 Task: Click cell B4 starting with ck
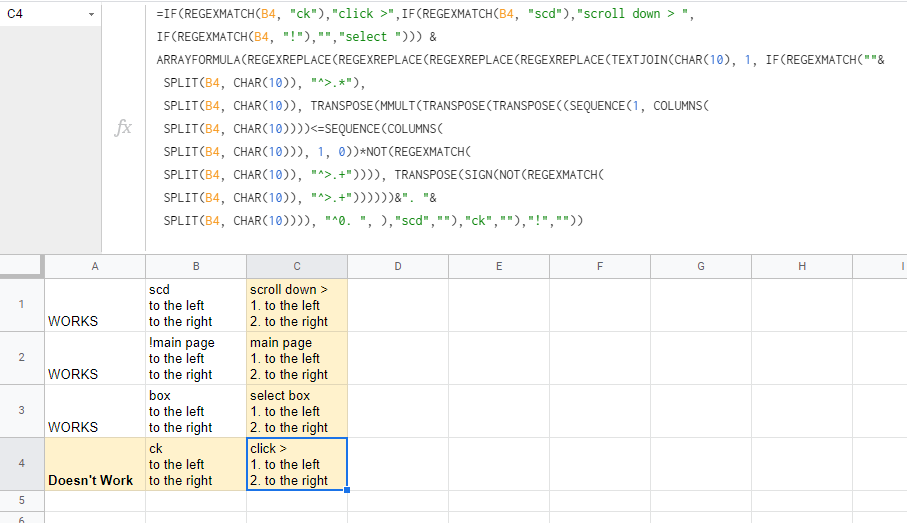(196, 464)
